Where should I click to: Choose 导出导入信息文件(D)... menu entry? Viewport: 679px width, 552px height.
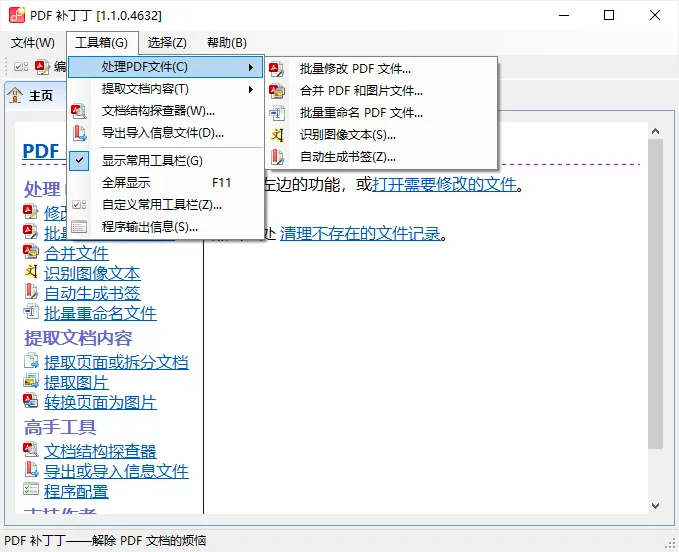(x=166, y=133)
